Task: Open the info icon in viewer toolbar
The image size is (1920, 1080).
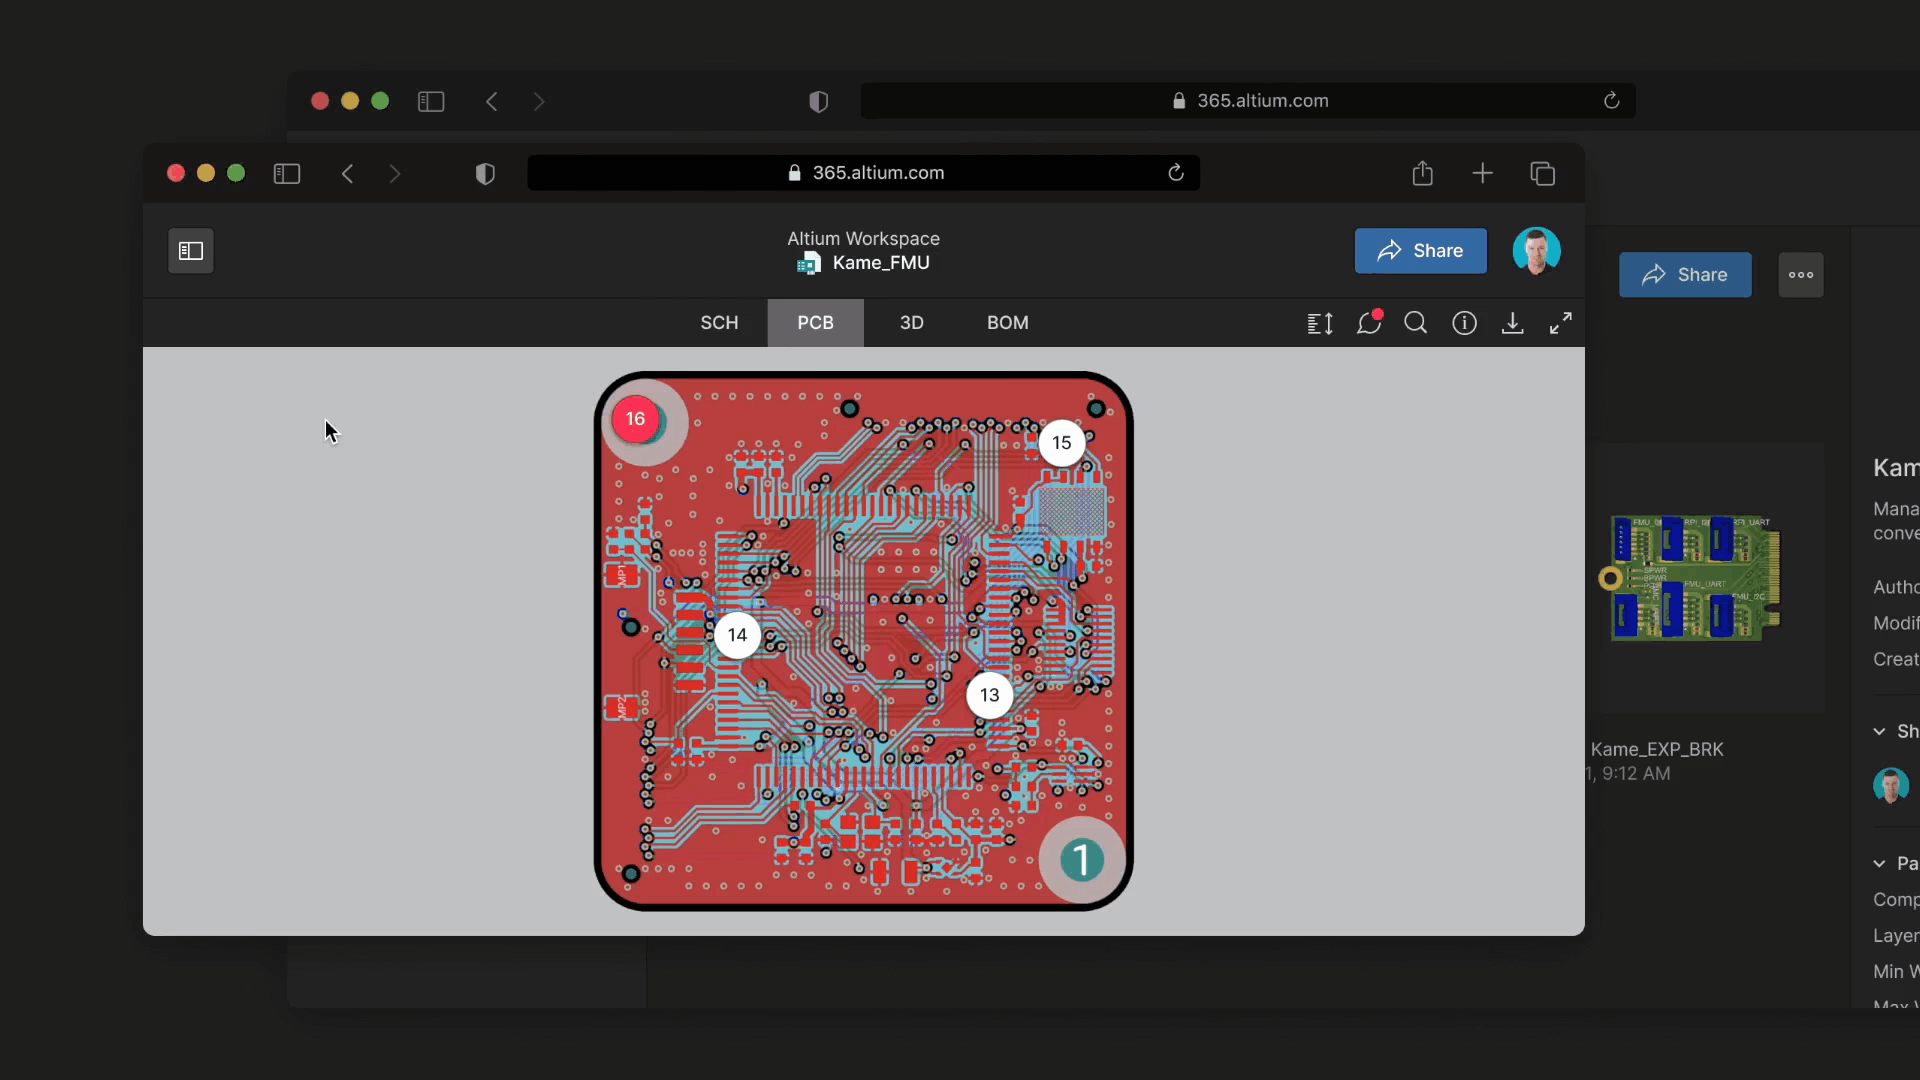Action: [1464, 323]
